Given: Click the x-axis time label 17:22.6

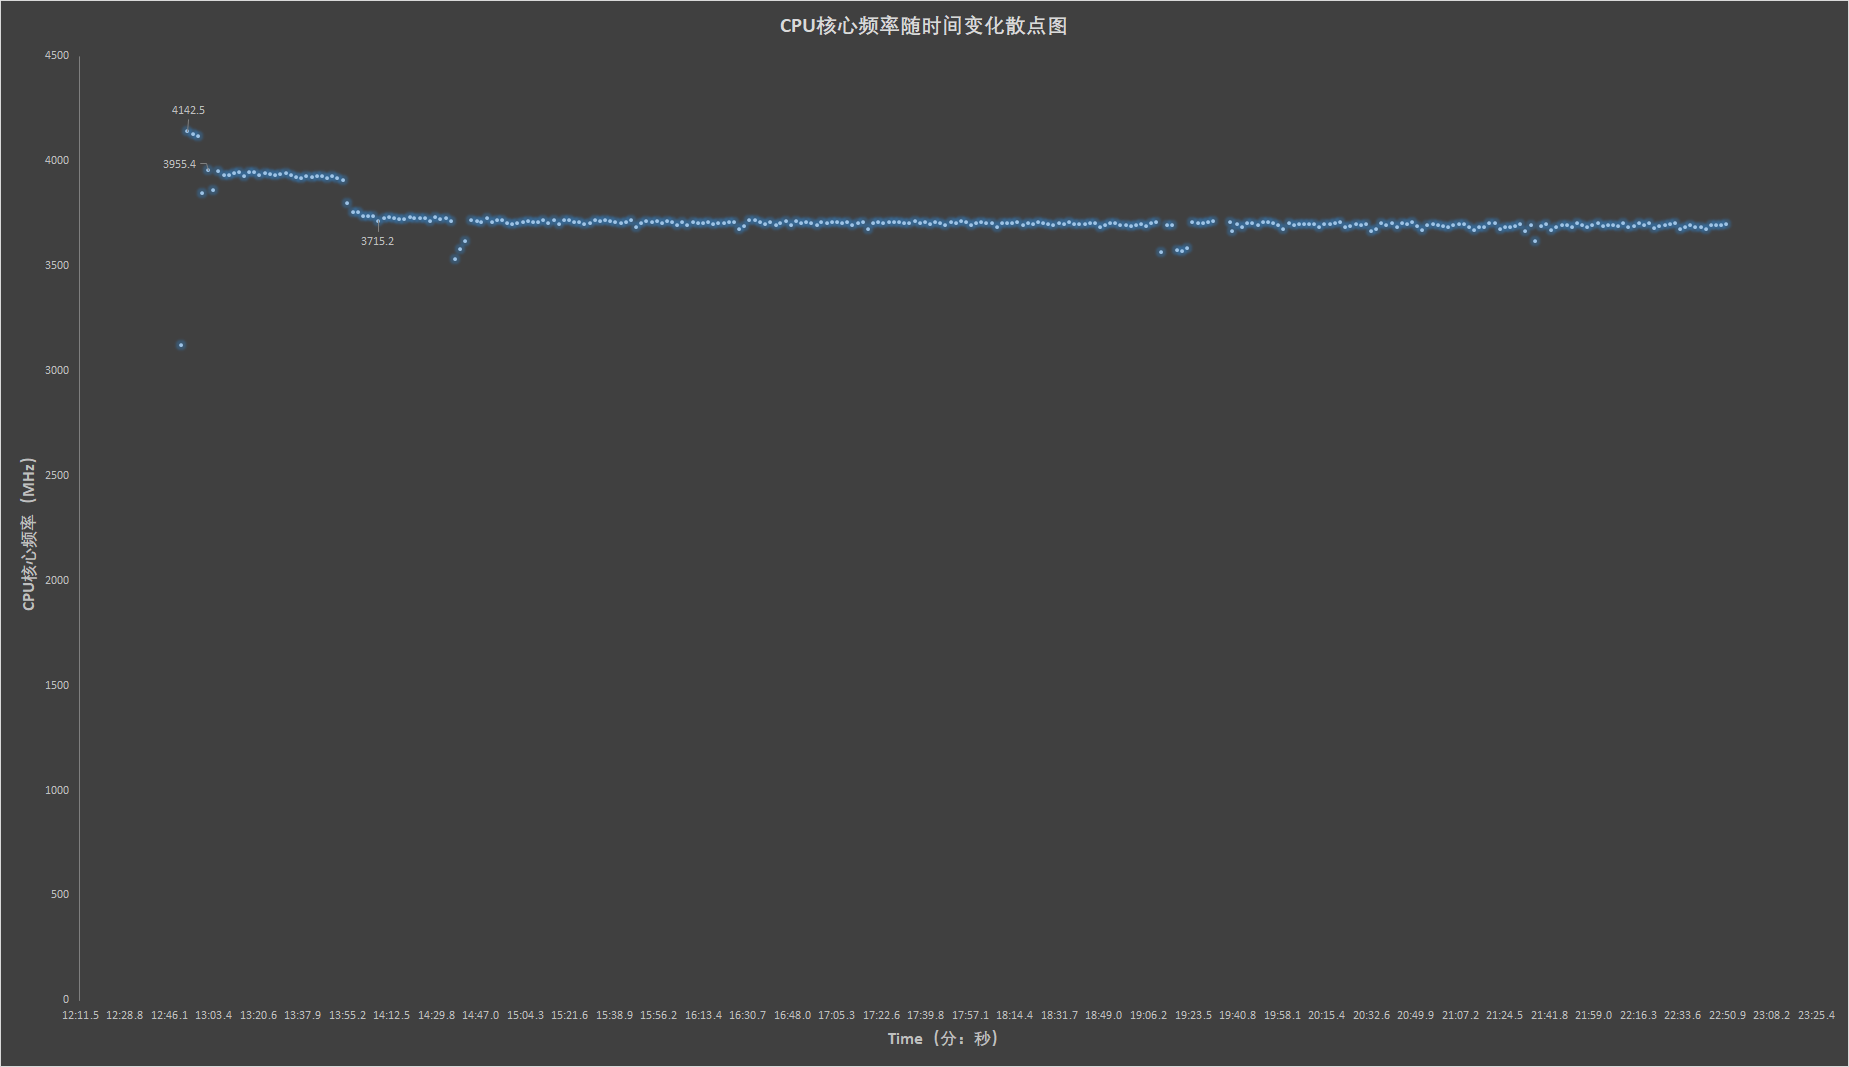Looking at the screenshot, I should (881, 1015).
